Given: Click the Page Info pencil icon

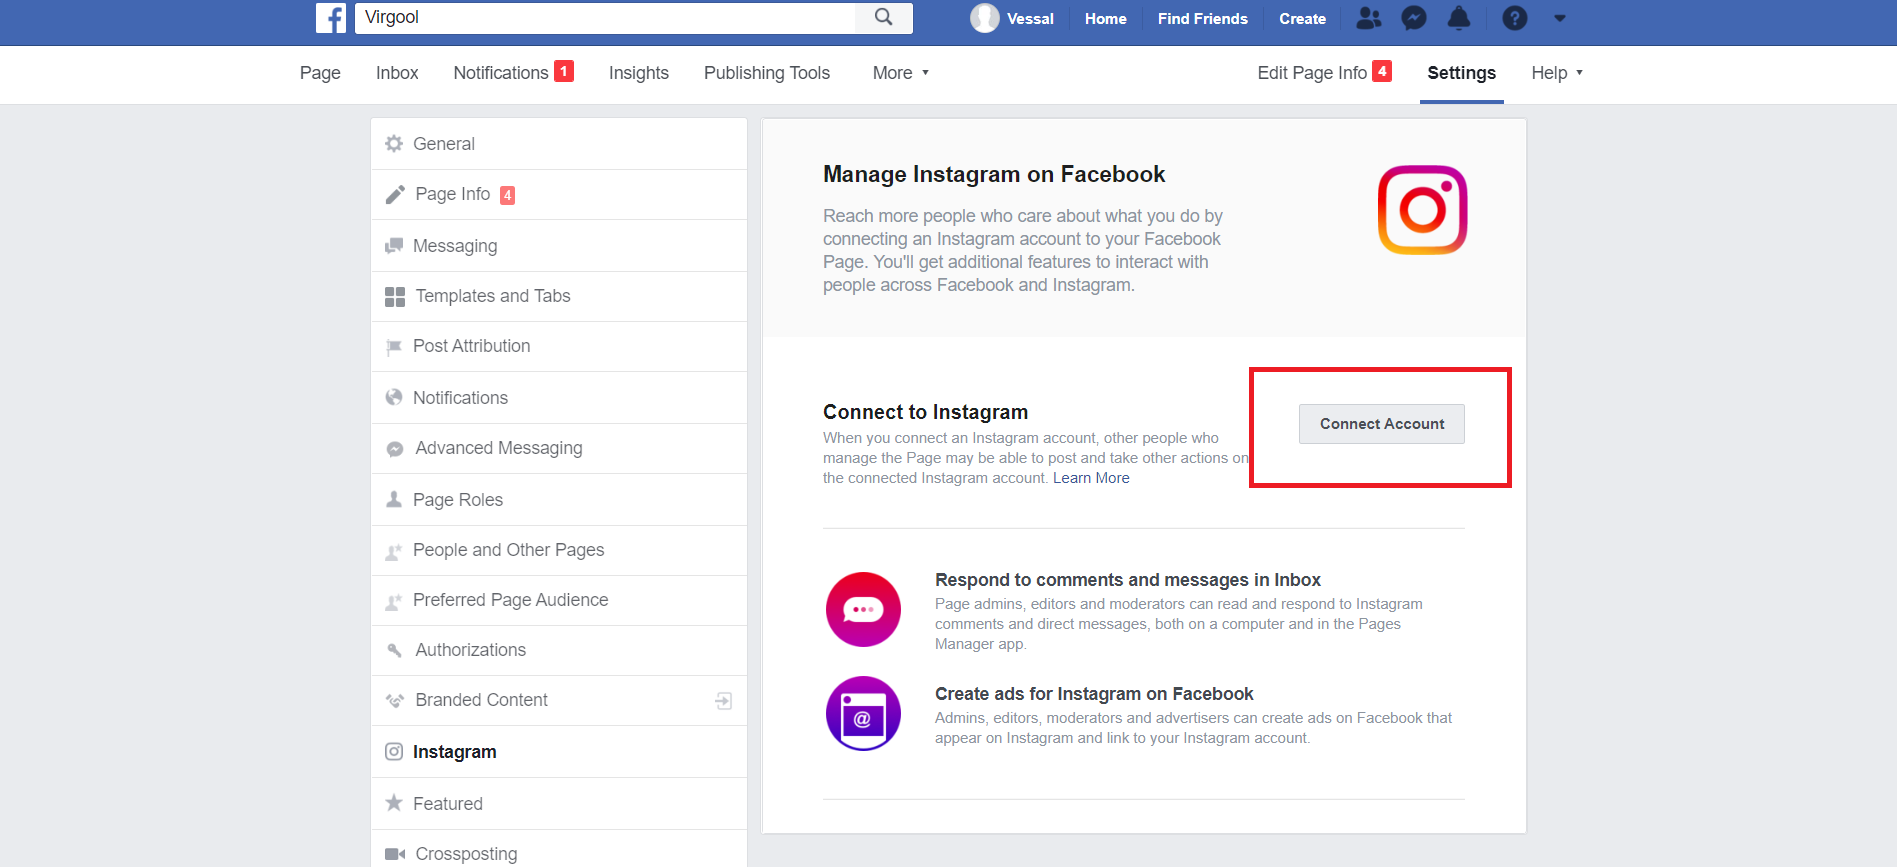Looking at the screenshot, I should click(x=395, y=194).
